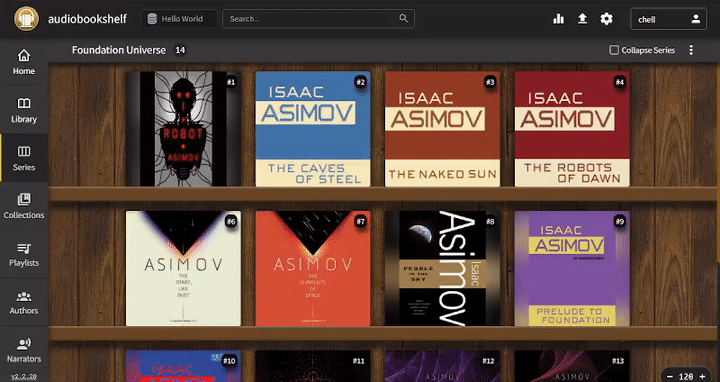Toggle the Collapse Series checkbox
Image resolution: width=720 pixels, height=382 pixels.
coord(614,50)
